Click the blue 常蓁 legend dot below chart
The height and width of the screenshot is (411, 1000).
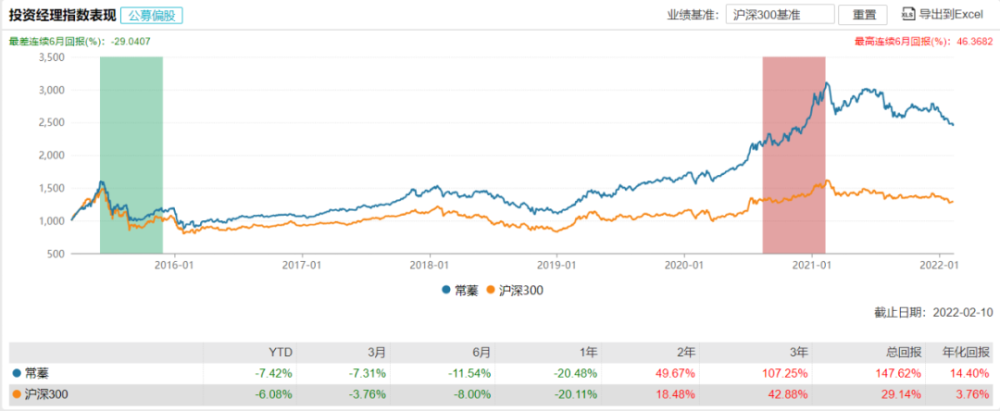point(445,290)
